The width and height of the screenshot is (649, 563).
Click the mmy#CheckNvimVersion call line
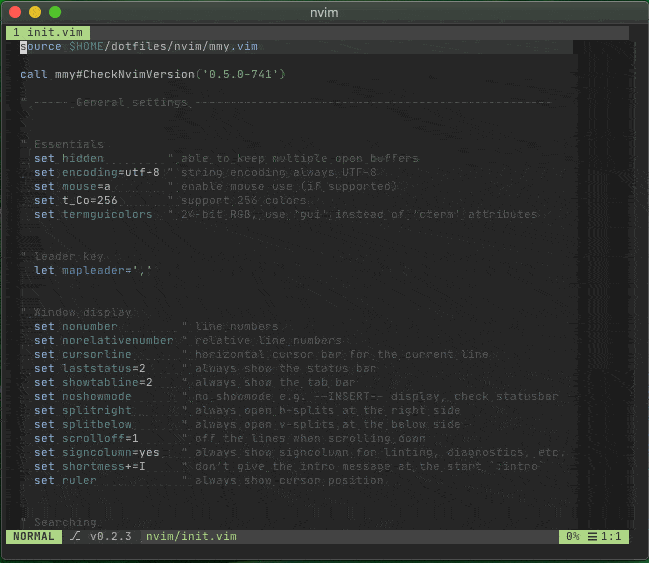(x=153, y=75)
